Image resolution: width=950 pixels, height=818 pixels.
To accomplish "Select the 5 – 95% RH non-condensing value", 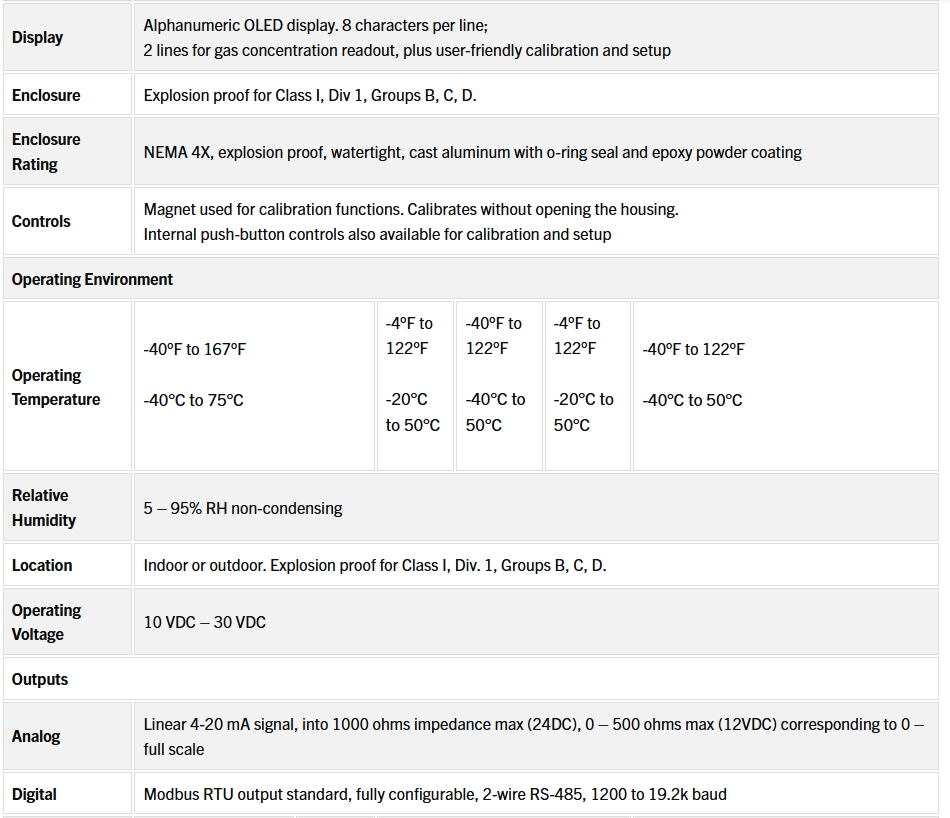I will pos(243,508).
